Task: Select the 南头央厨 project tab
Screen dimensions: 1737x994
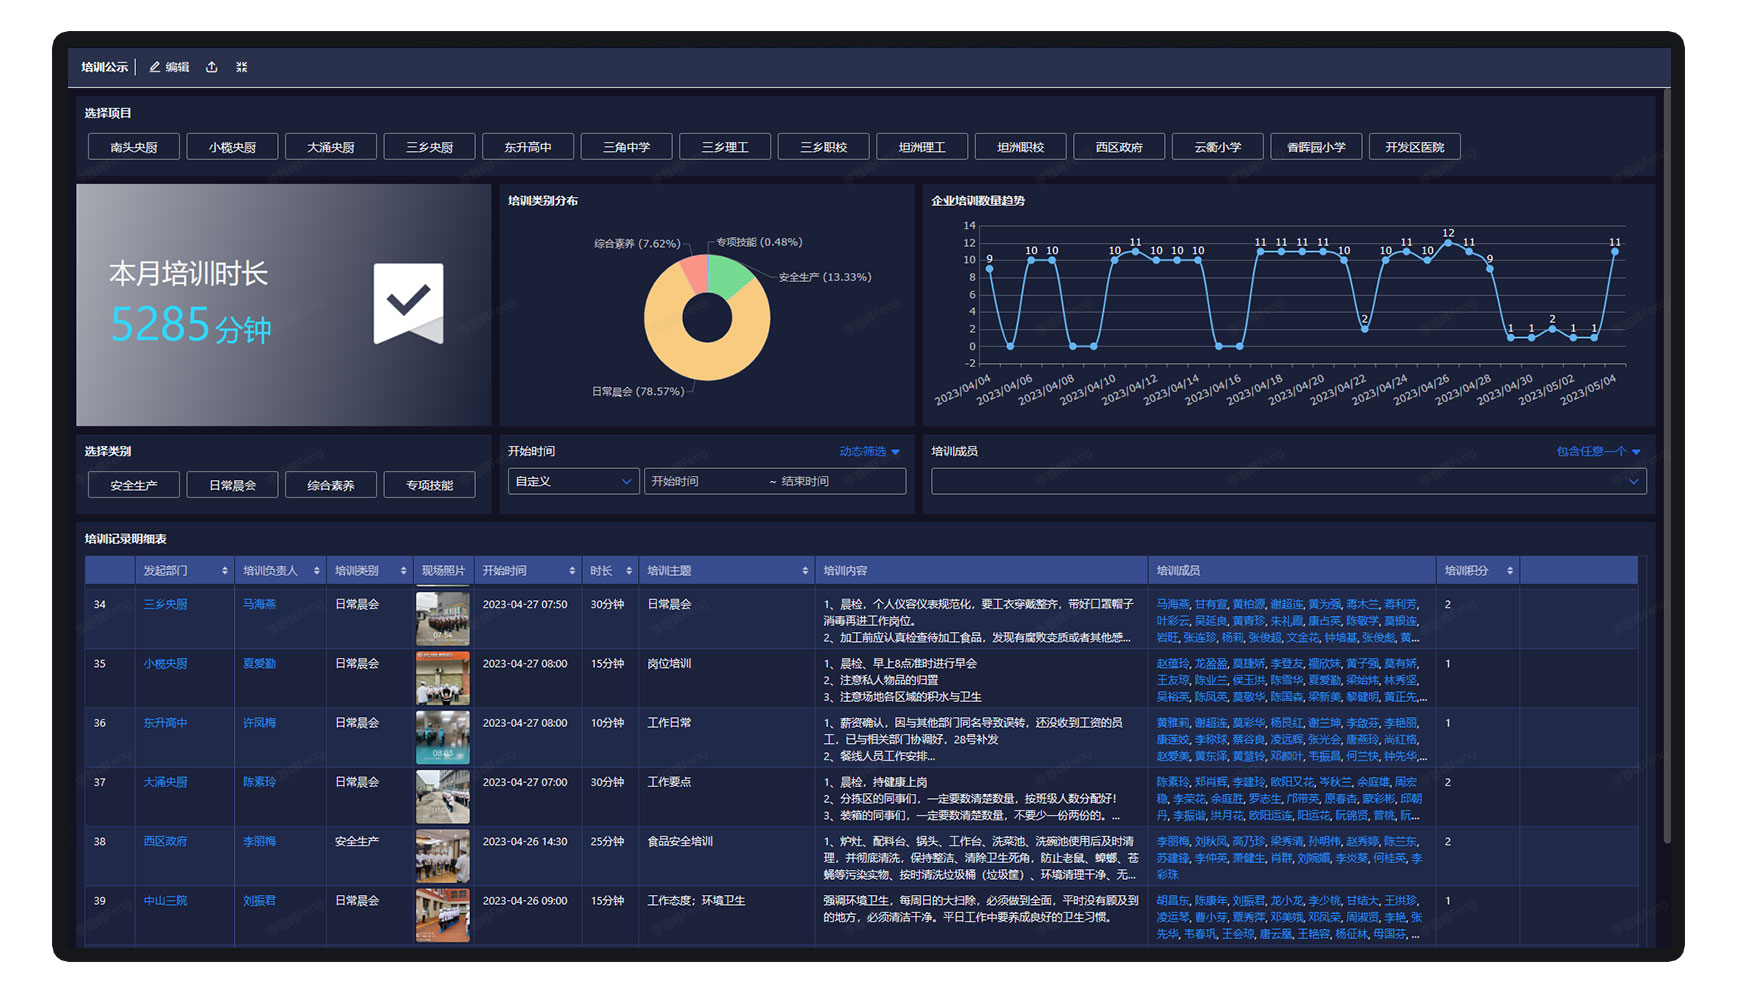Action: click(x=134, y=147)
